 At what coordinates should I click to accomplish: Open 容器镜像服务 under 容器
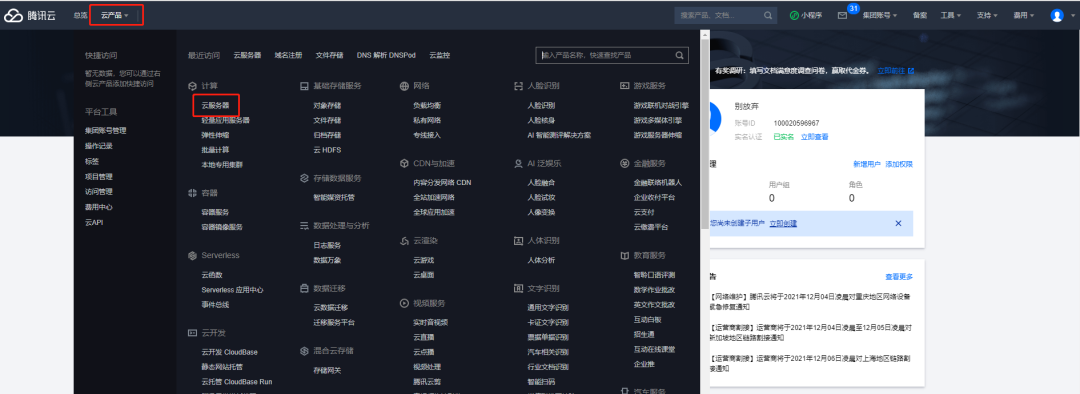(x=222, y=227)
